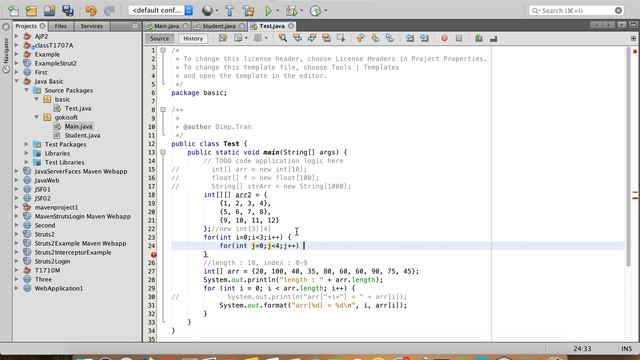Screen dimensions: 640x360
Task: Create a new file with toolbar icon
Action: point(13,11)
